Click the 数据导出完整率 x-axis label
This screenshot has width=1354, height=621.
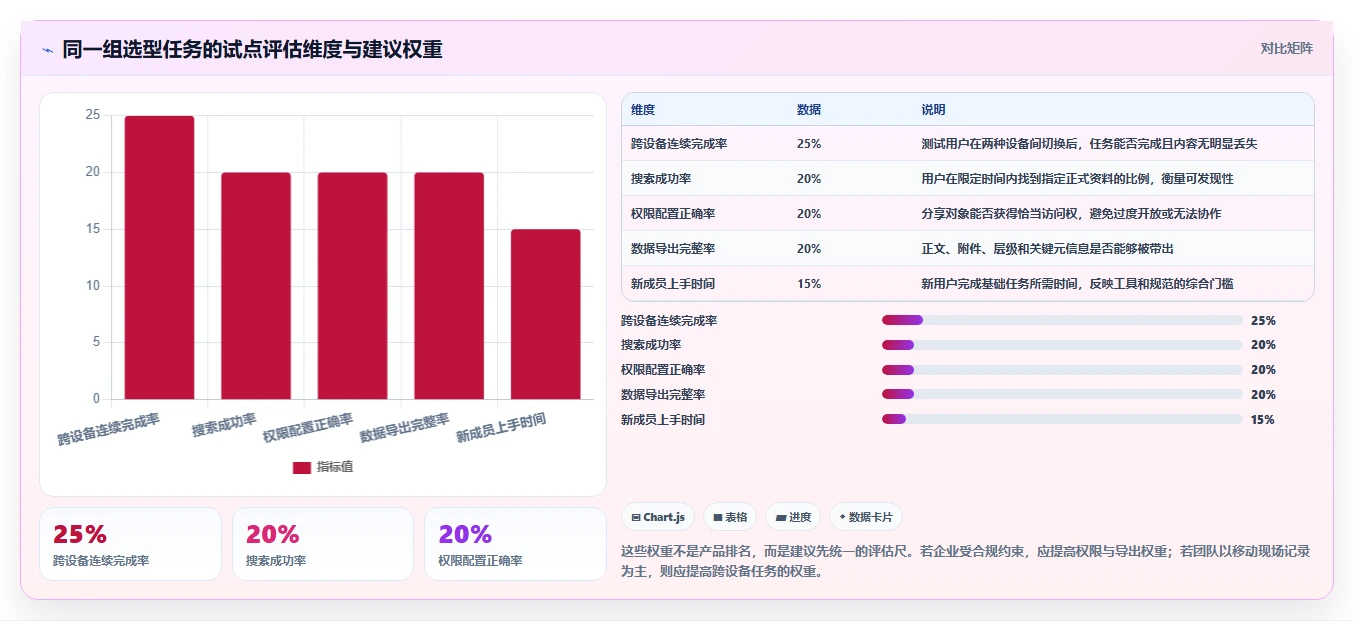click(x=405, y=427)
